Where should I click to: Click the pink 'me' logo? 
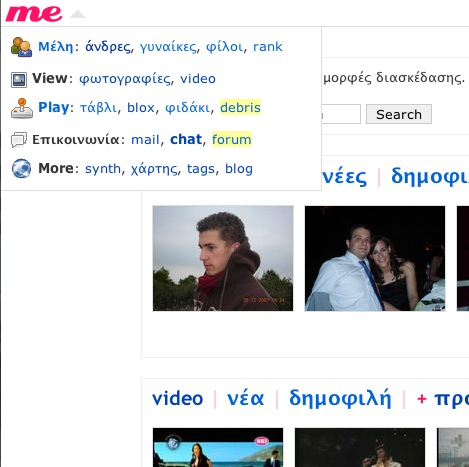point(34,14)
